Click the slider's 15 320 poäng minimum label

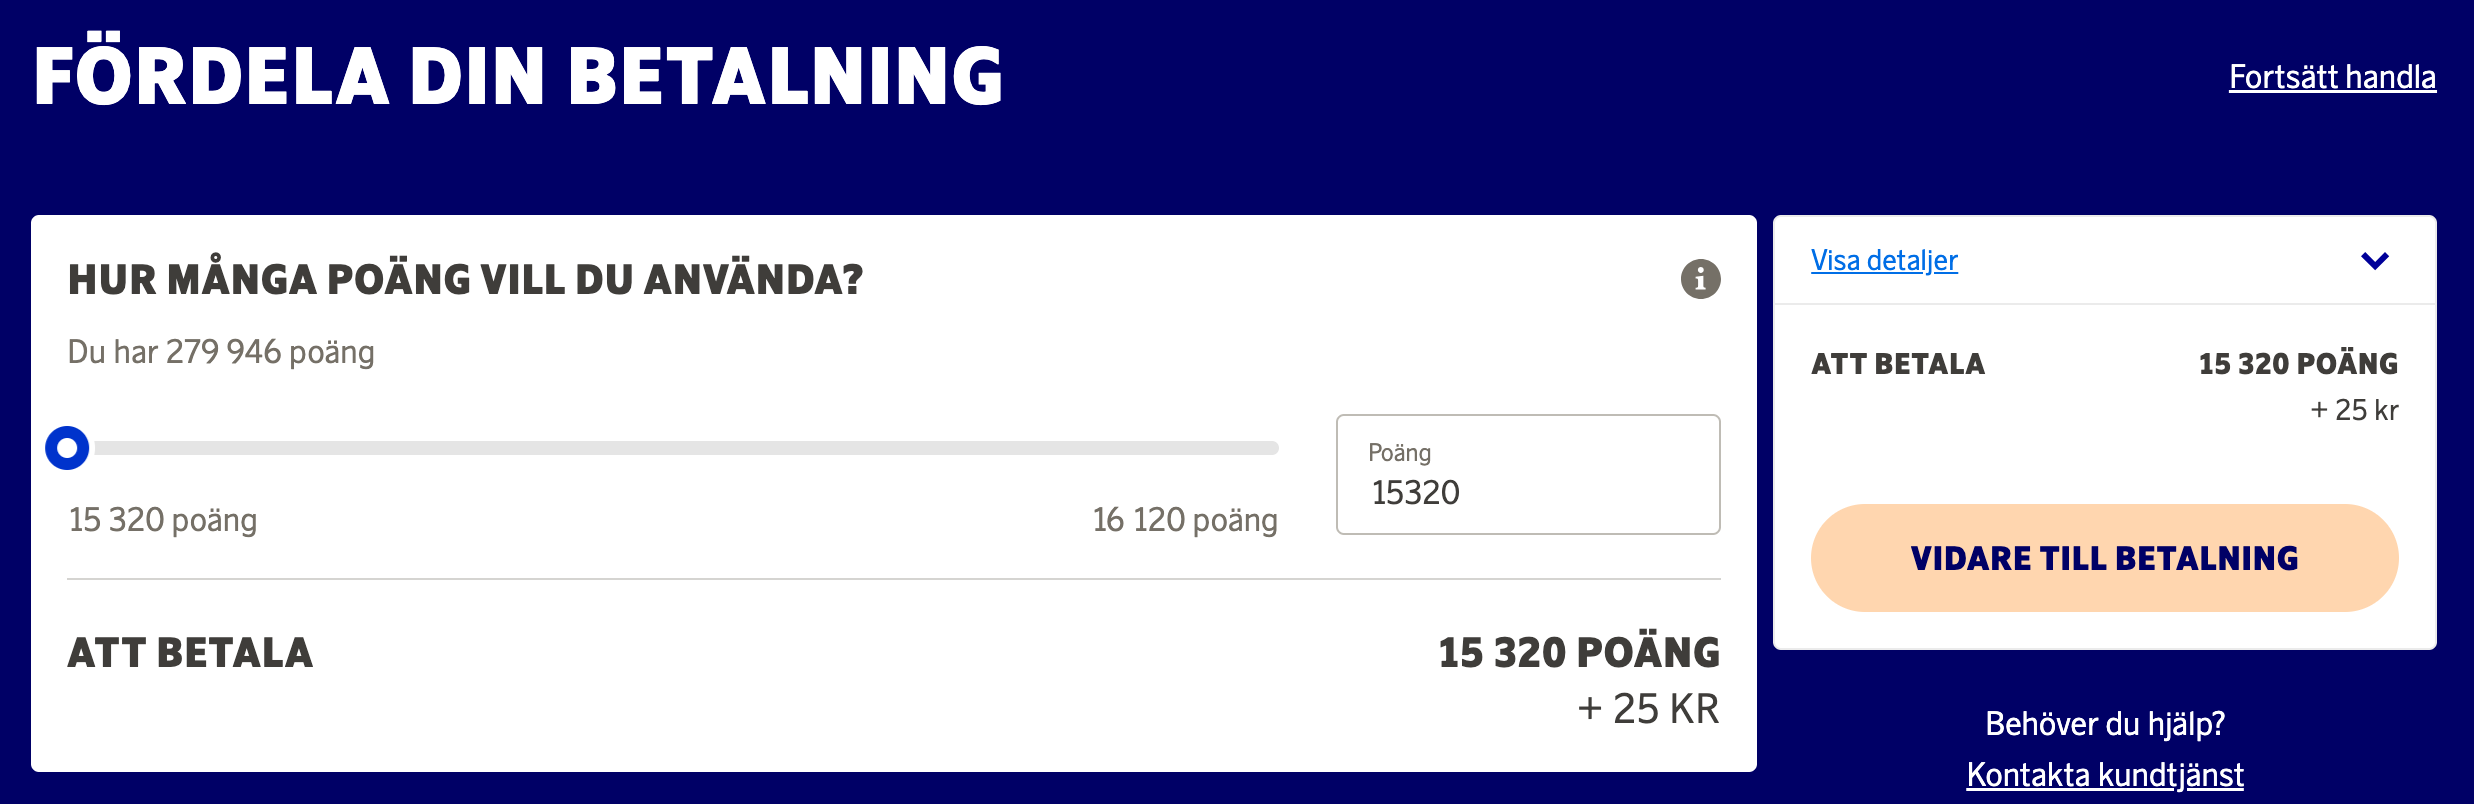[x=163, y=520]
